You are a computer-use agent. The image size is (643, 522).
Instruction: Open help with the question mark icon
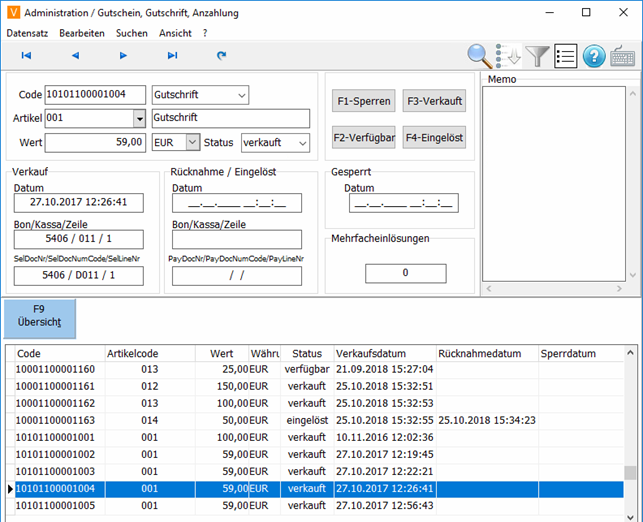click(x=594, y=56)
